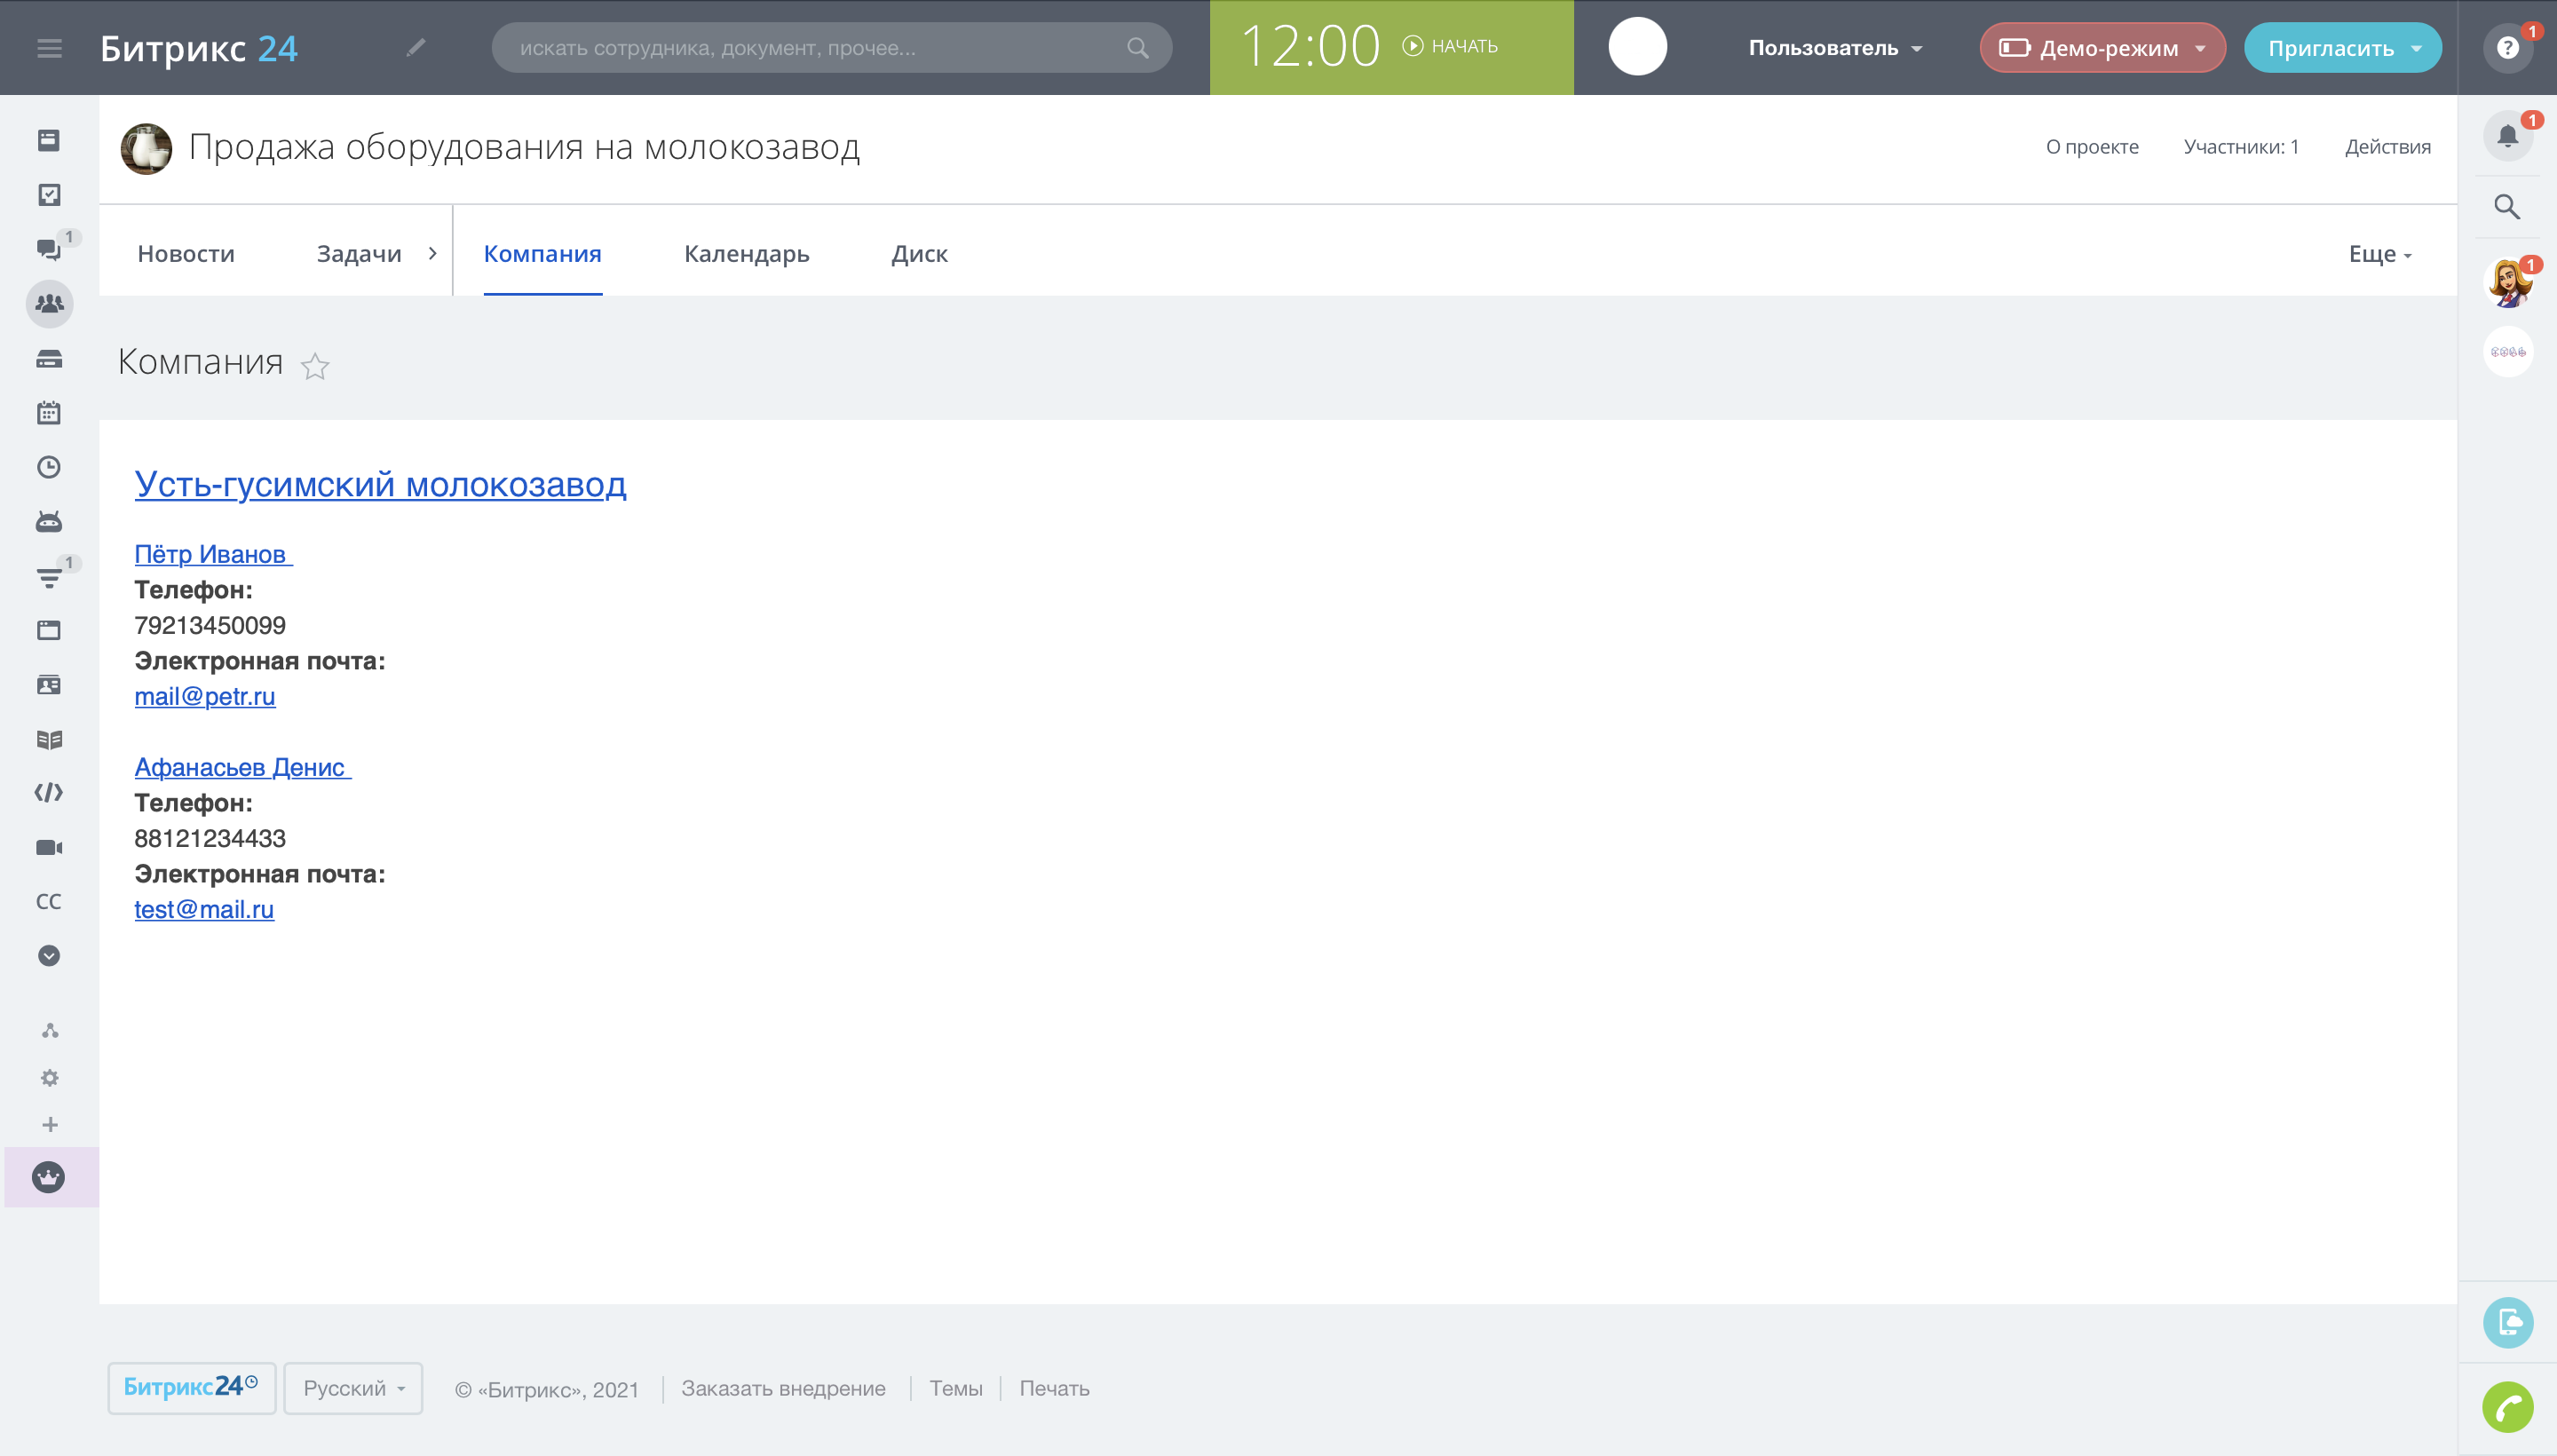Switch to the Диск tab

(919, 254)
